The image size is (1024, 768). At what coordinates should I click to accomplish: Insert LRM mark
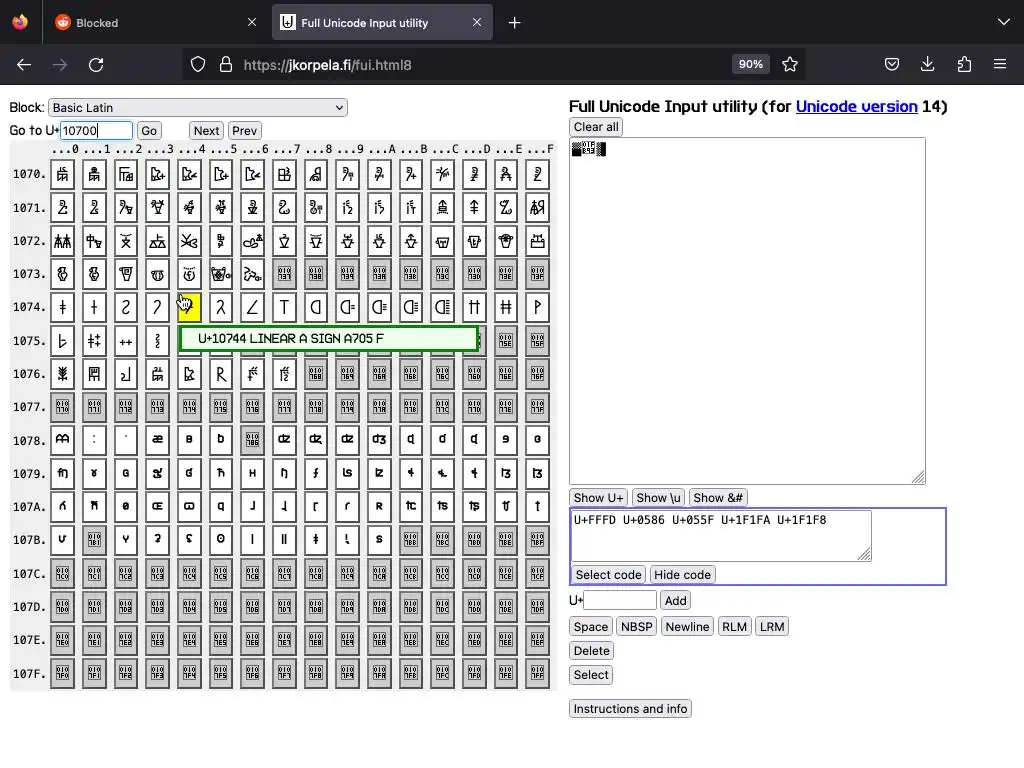tap(772, 627)
